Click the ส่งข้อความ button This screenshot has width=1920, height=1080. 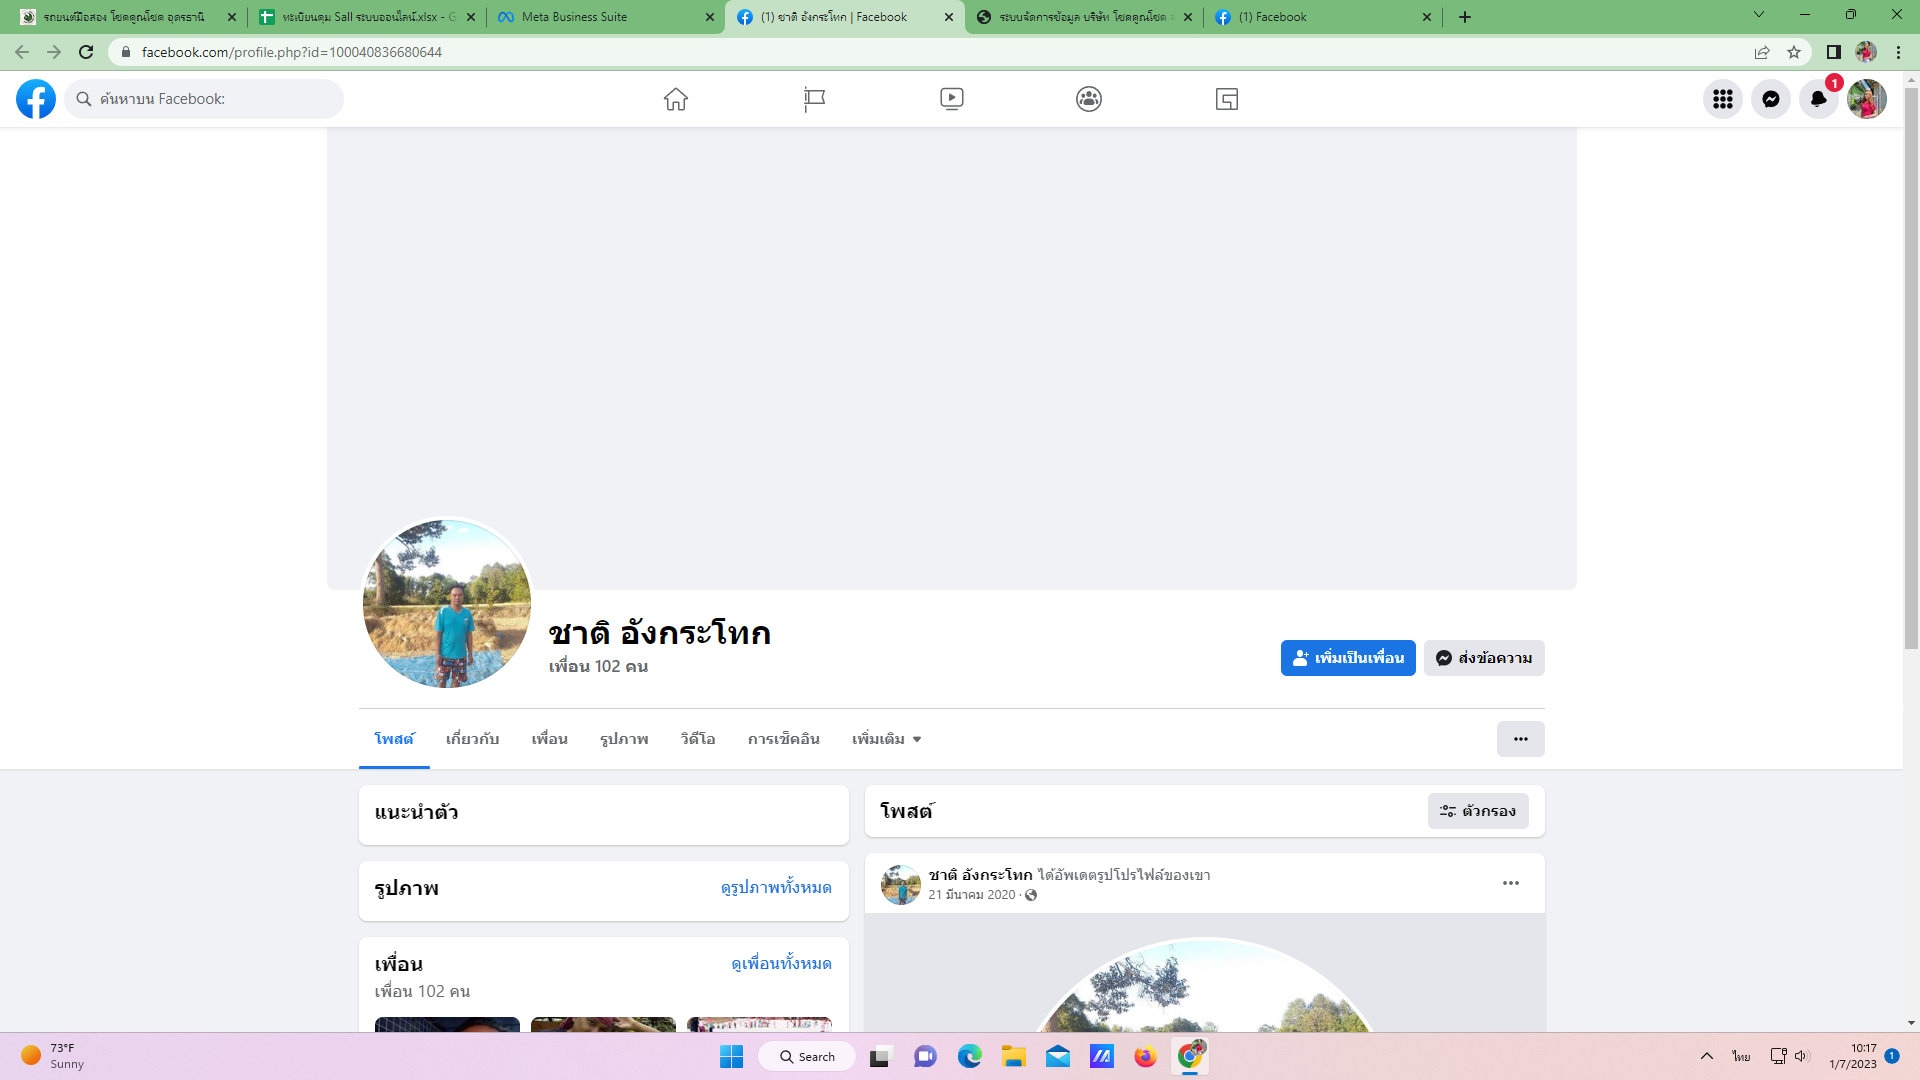click(x=1484, y=658)
